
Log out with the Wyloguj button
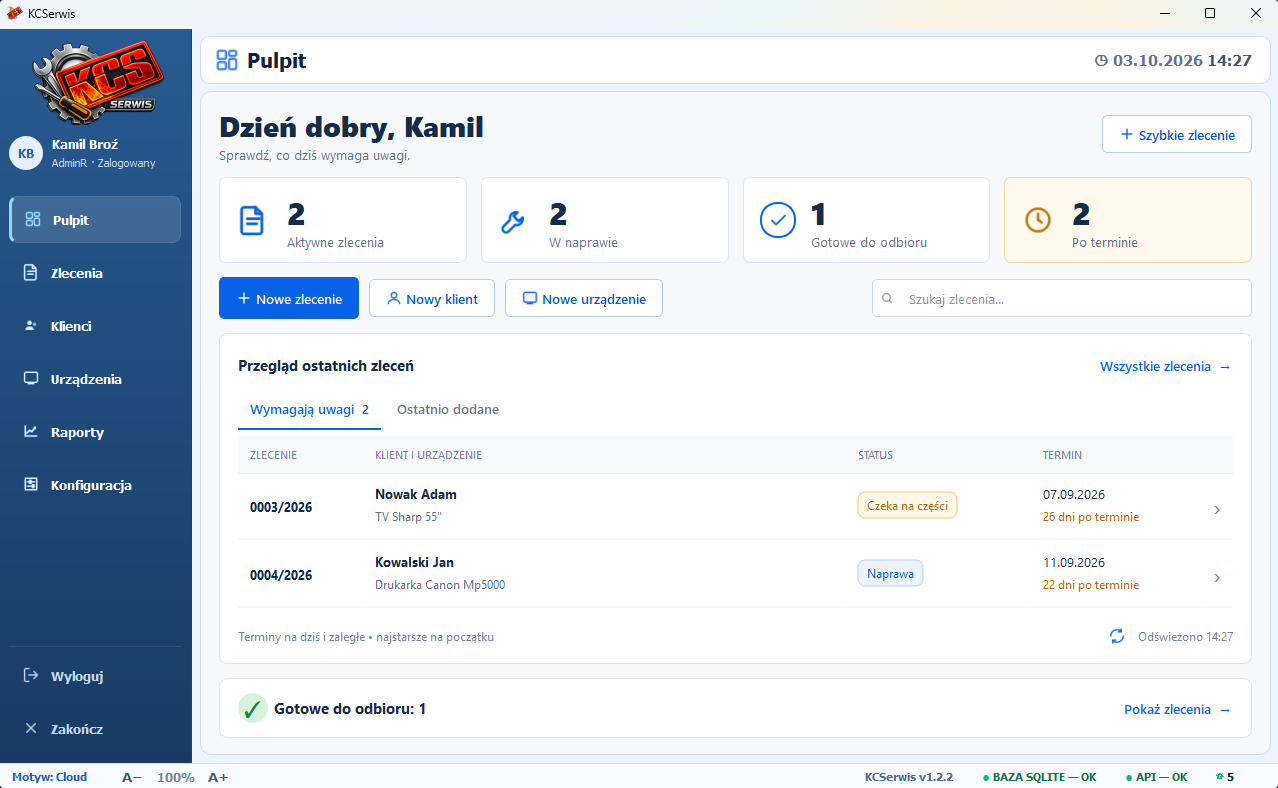(96, 676)
